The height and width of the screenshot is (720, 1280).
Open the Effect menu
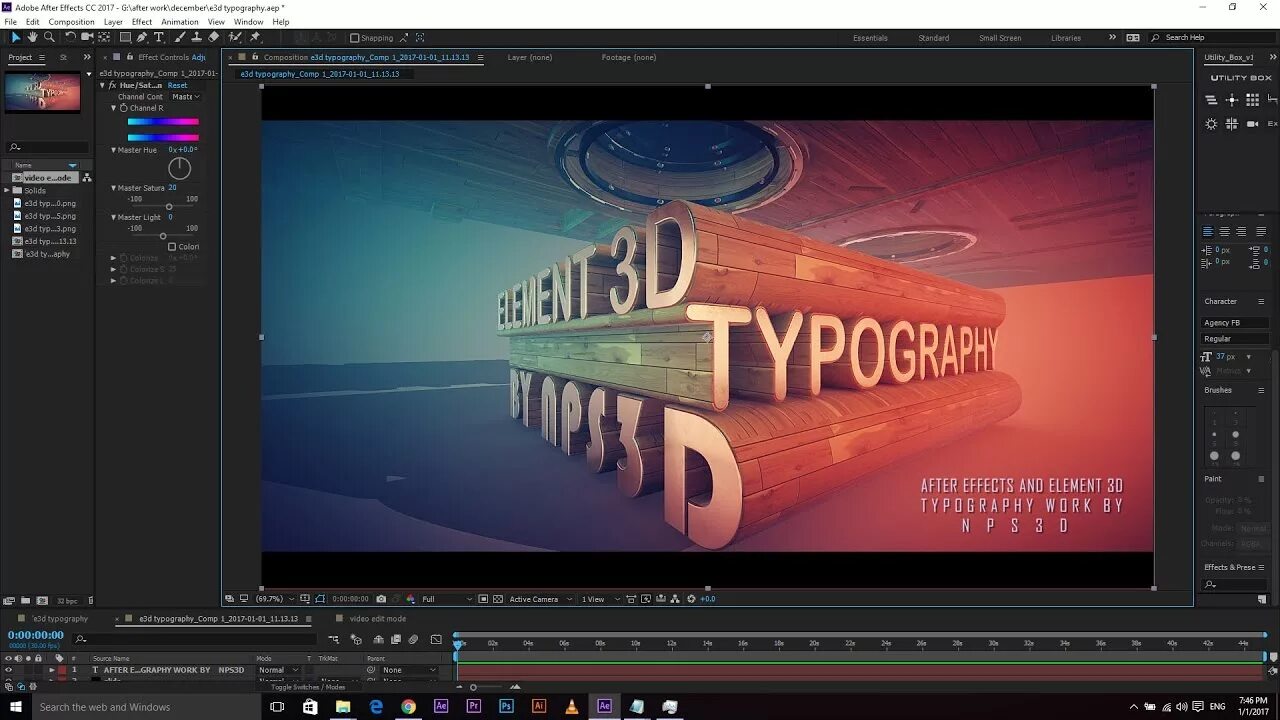click(142, 22)
